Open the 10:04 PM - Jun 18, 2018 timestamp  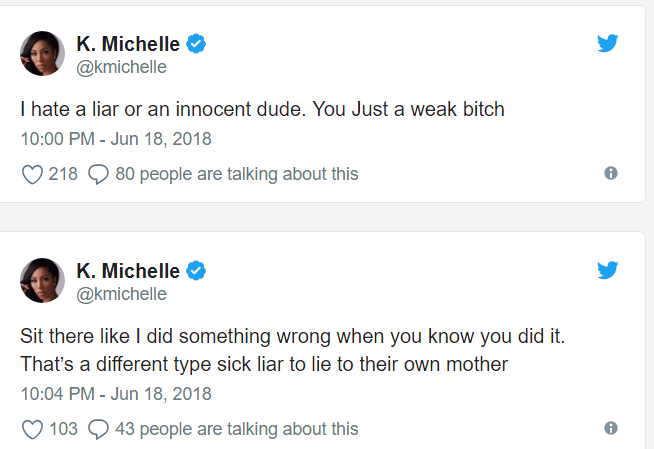coord(116,394)
